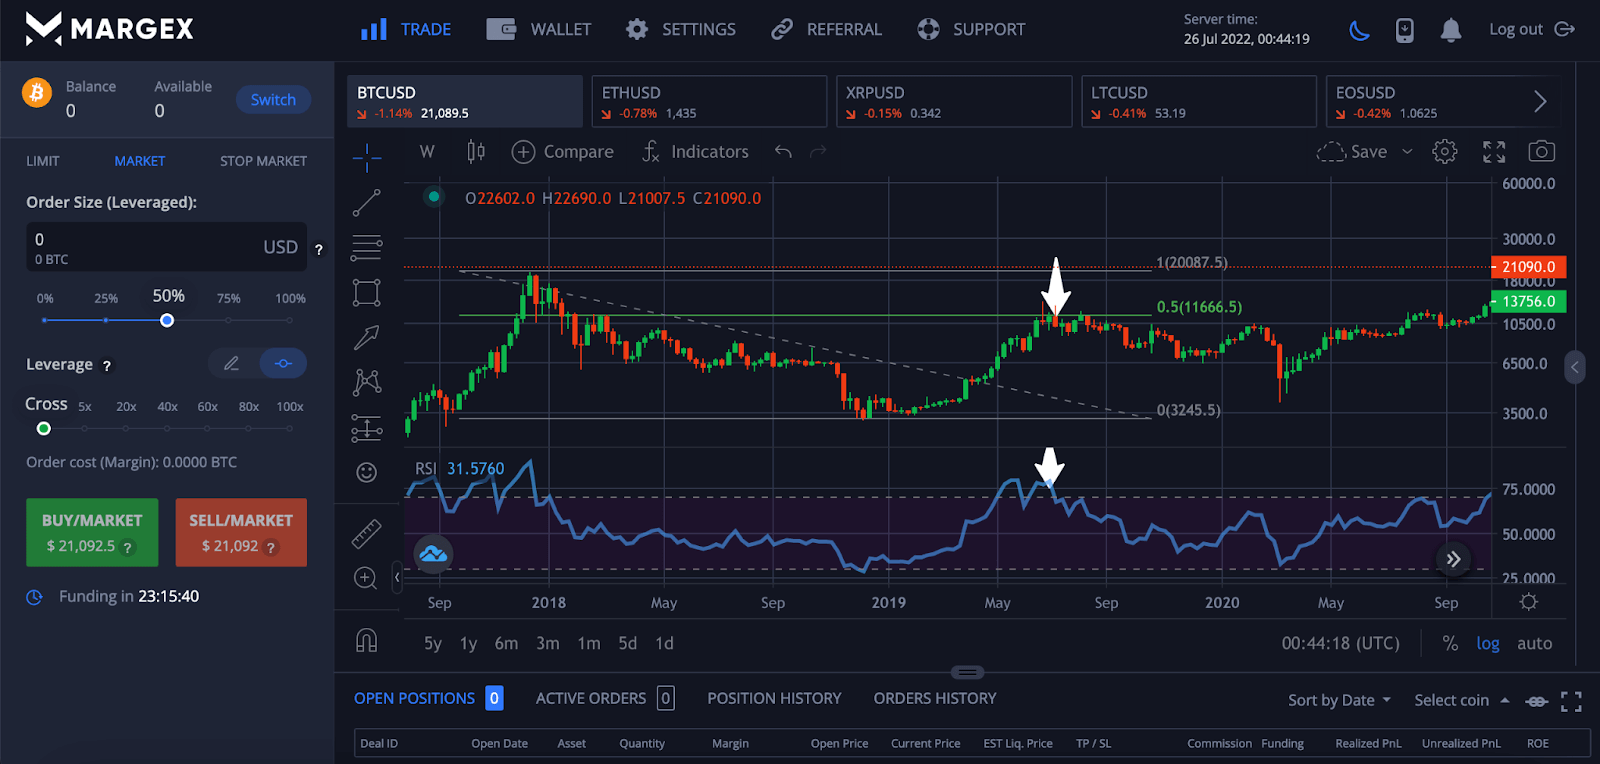Enter fullscreen chart mode
Screen dimensions: 1600x764
[1494, 152]
